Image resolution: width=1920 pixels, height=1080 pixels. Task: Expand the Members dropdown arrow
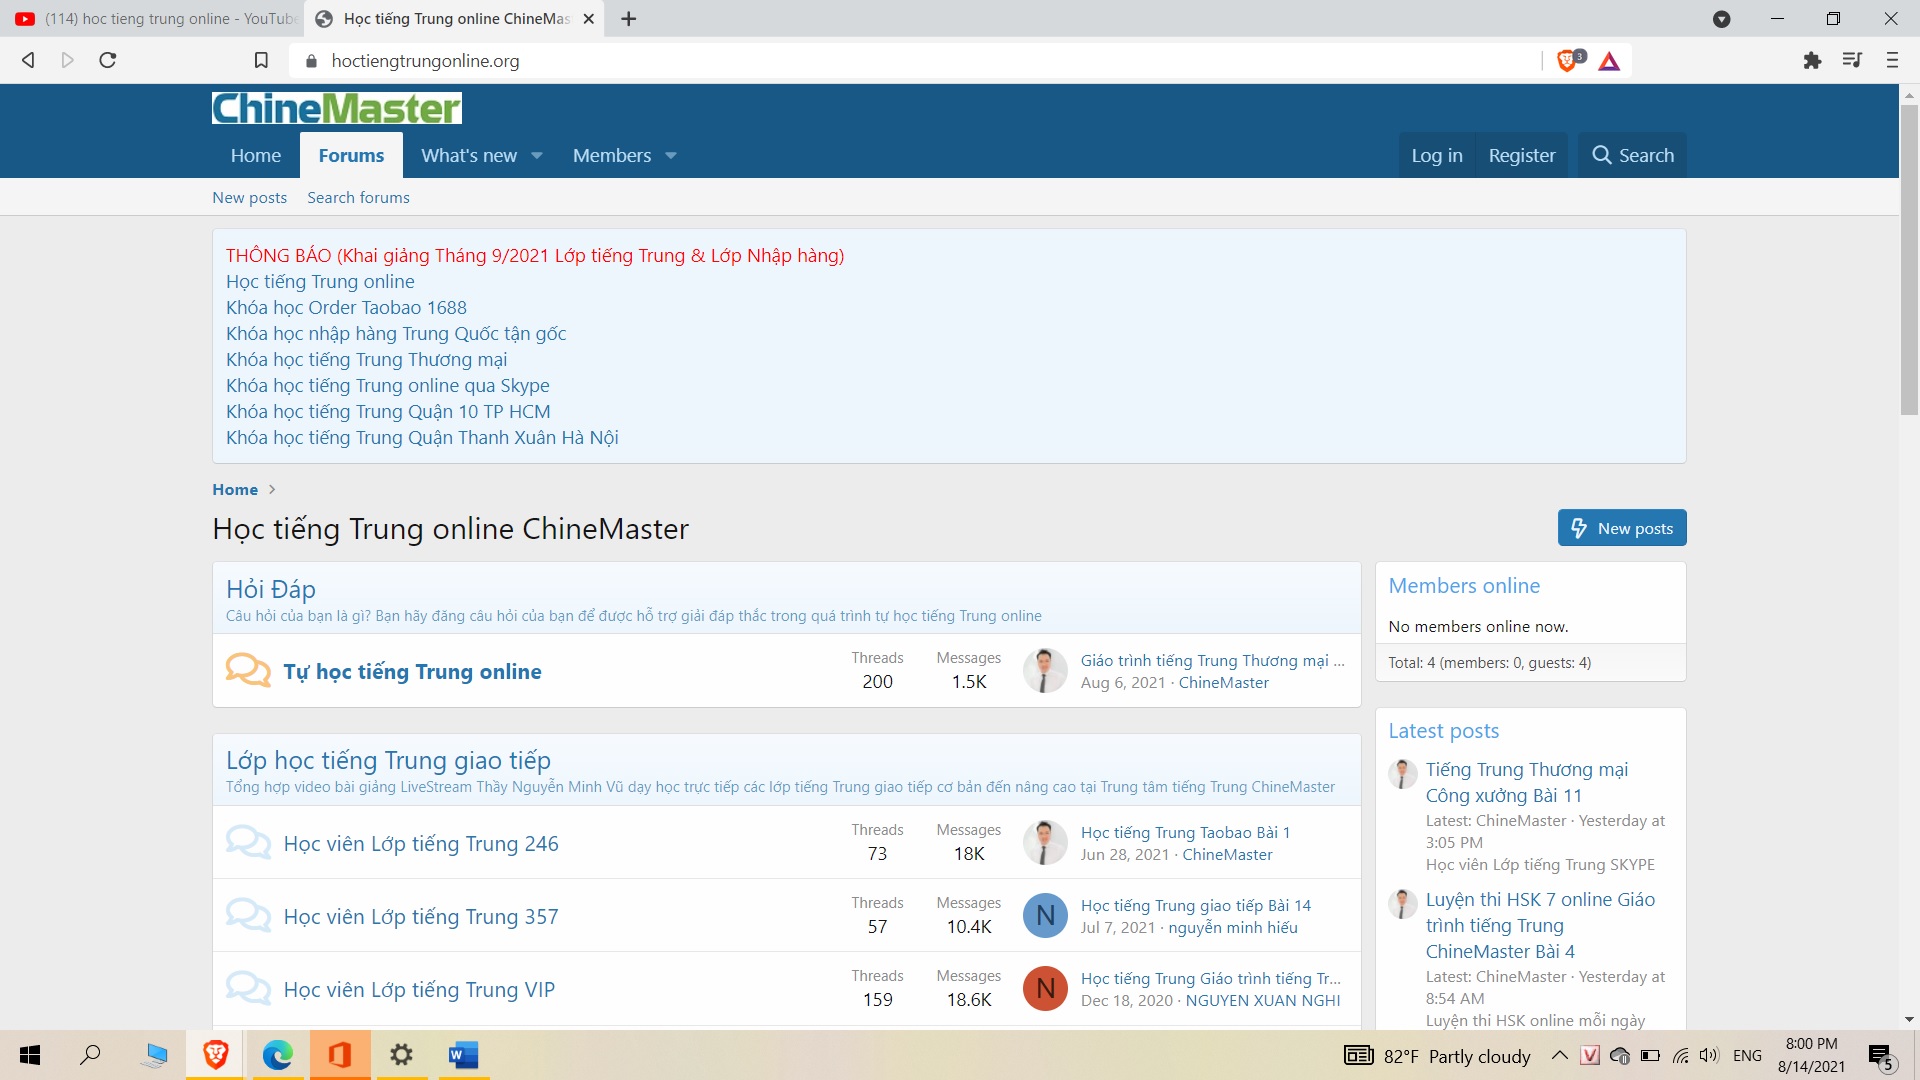[x=671, y=156]
